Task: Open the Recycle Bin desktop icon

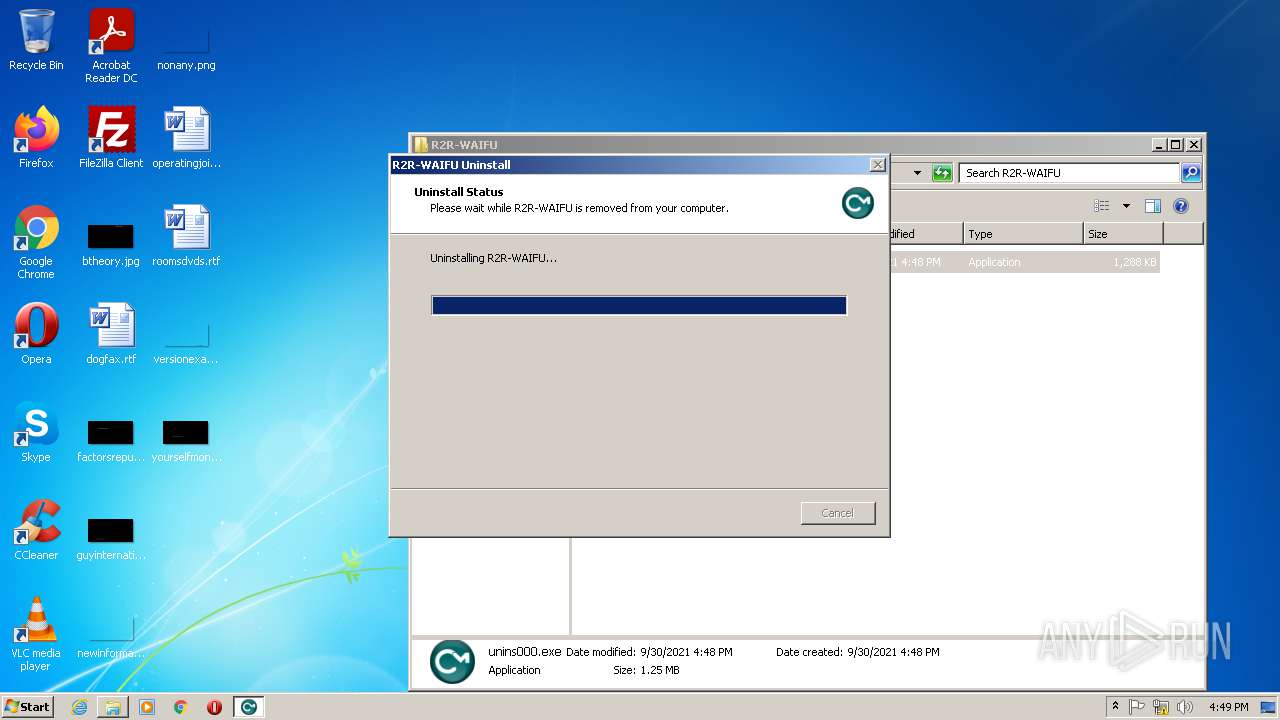Action: [x=36, y=40]
